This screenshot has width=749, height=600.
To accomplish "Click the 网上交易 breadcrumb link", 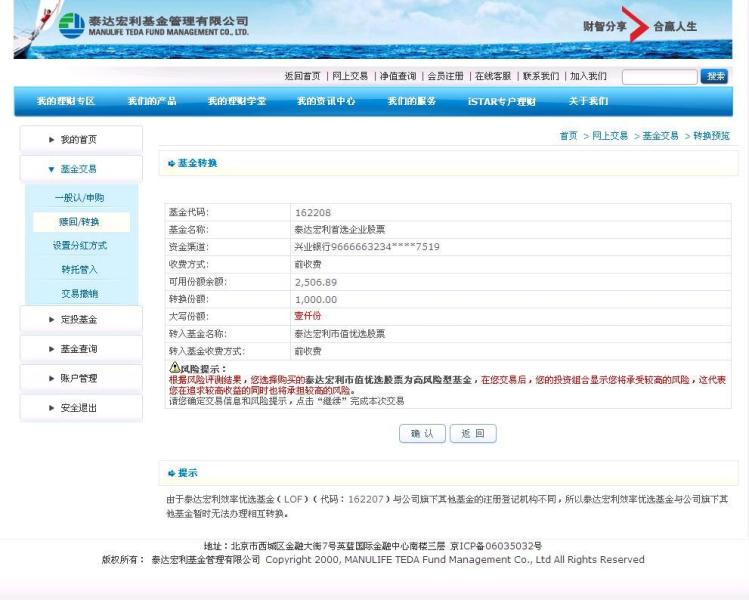I will click(610, 136).
